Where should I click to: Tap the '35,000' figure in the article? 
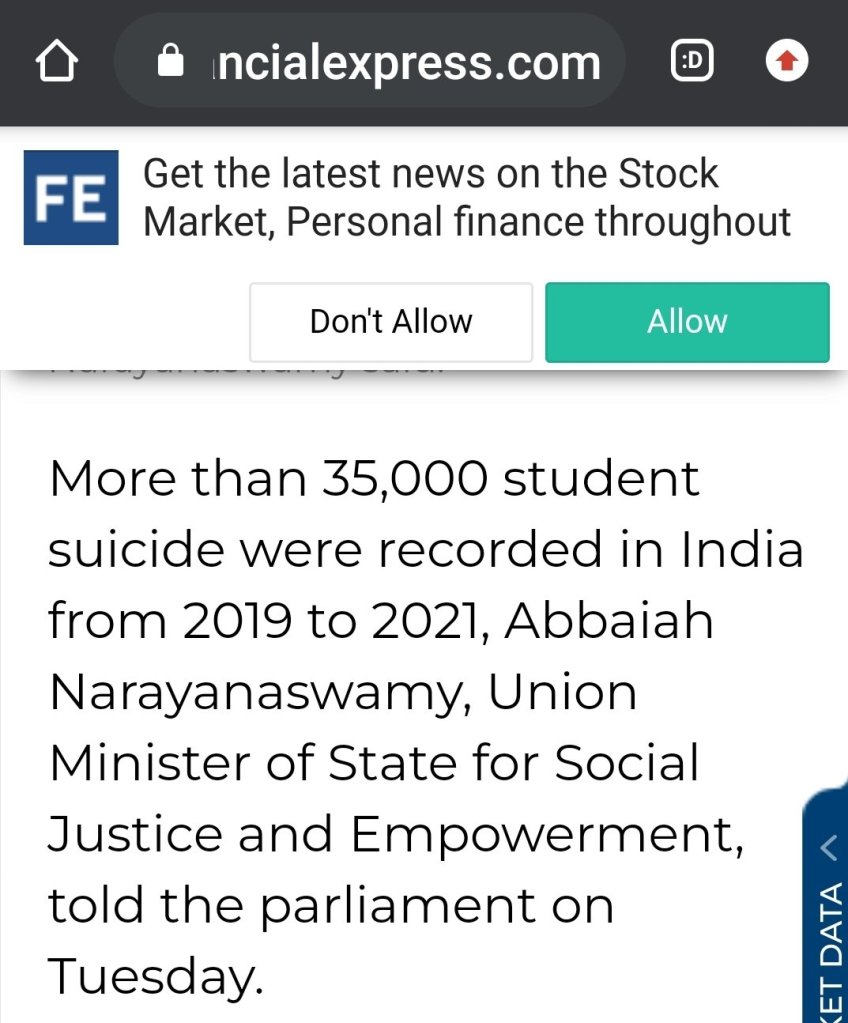[405, 479]
